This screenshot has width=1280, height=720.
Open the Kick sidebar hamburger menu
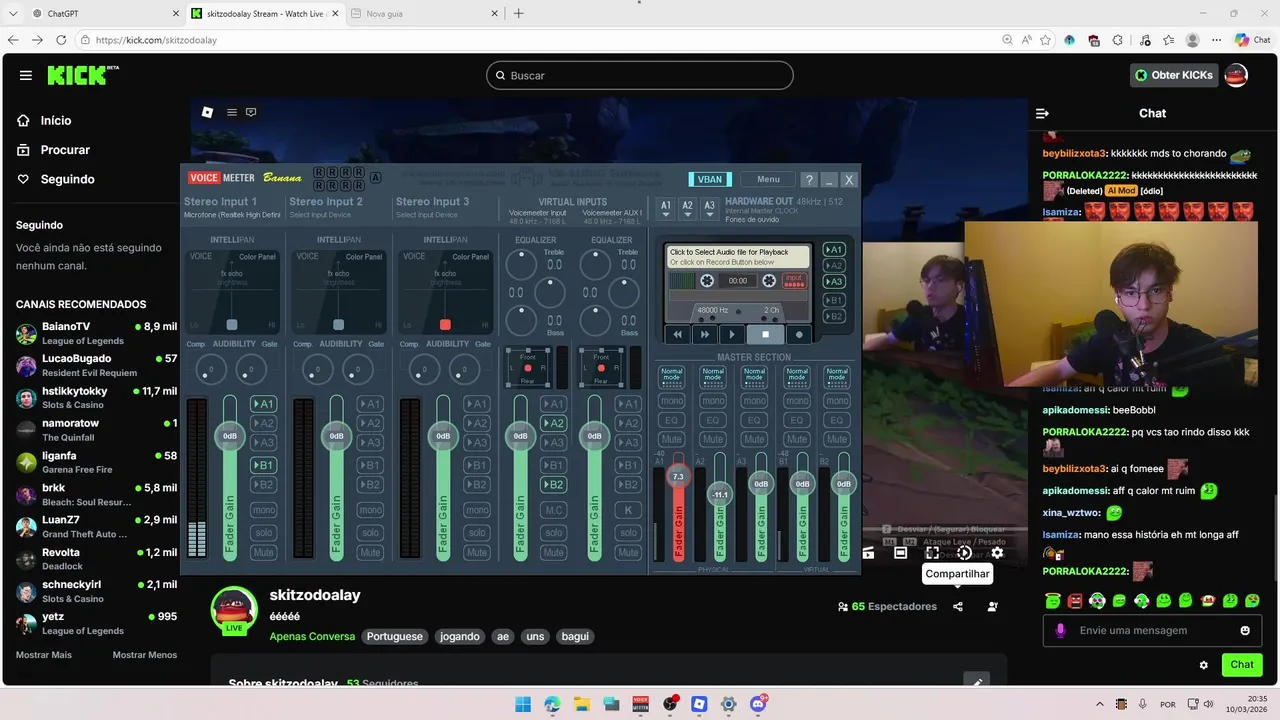(26, 75)
